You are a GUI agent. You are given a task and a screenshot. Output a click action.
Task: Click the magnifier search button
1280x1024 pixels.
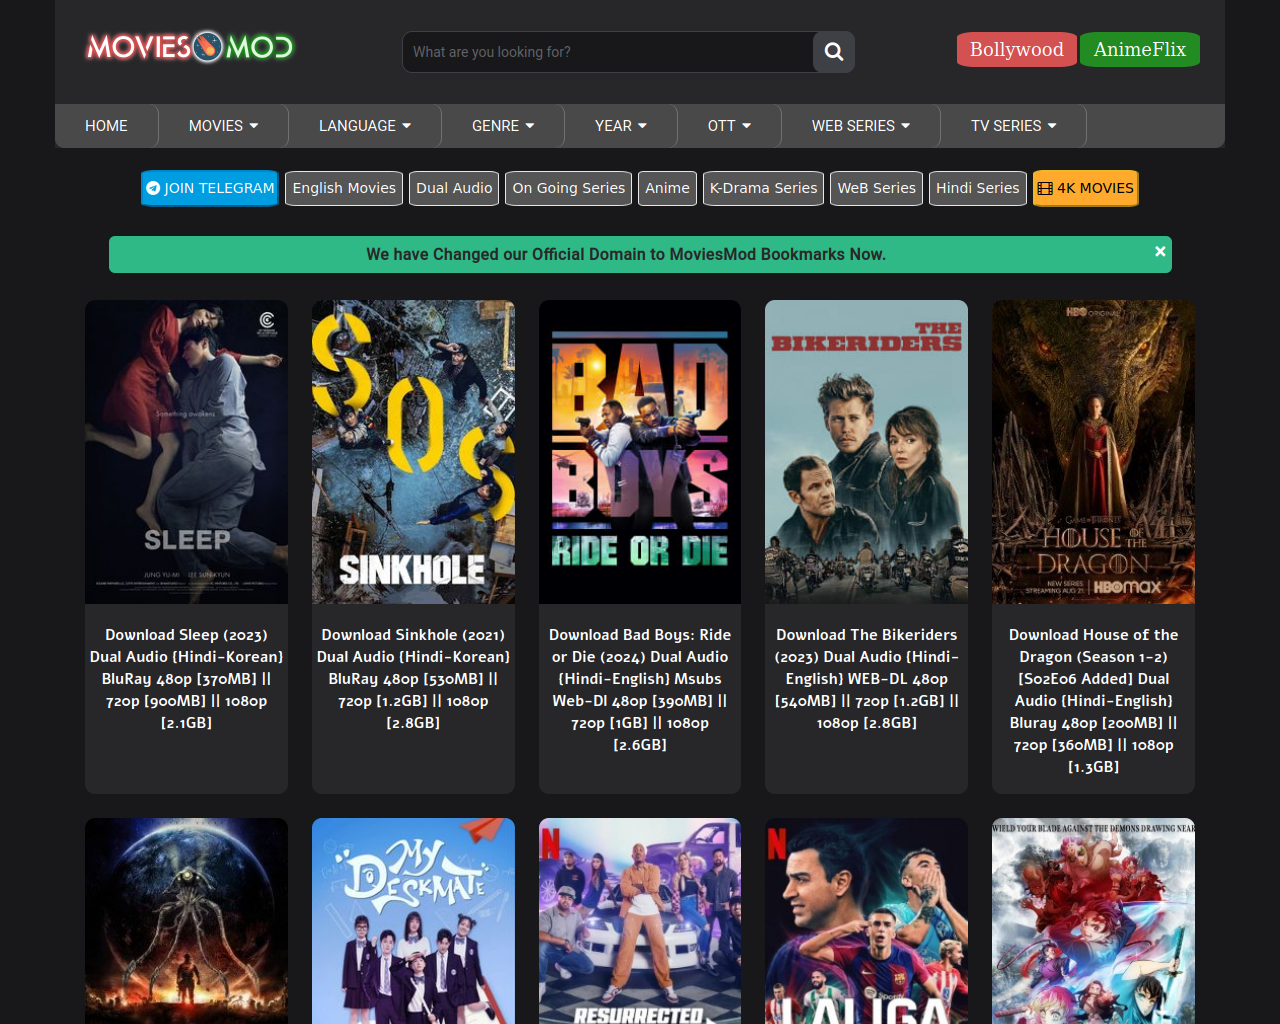[834, 52]
